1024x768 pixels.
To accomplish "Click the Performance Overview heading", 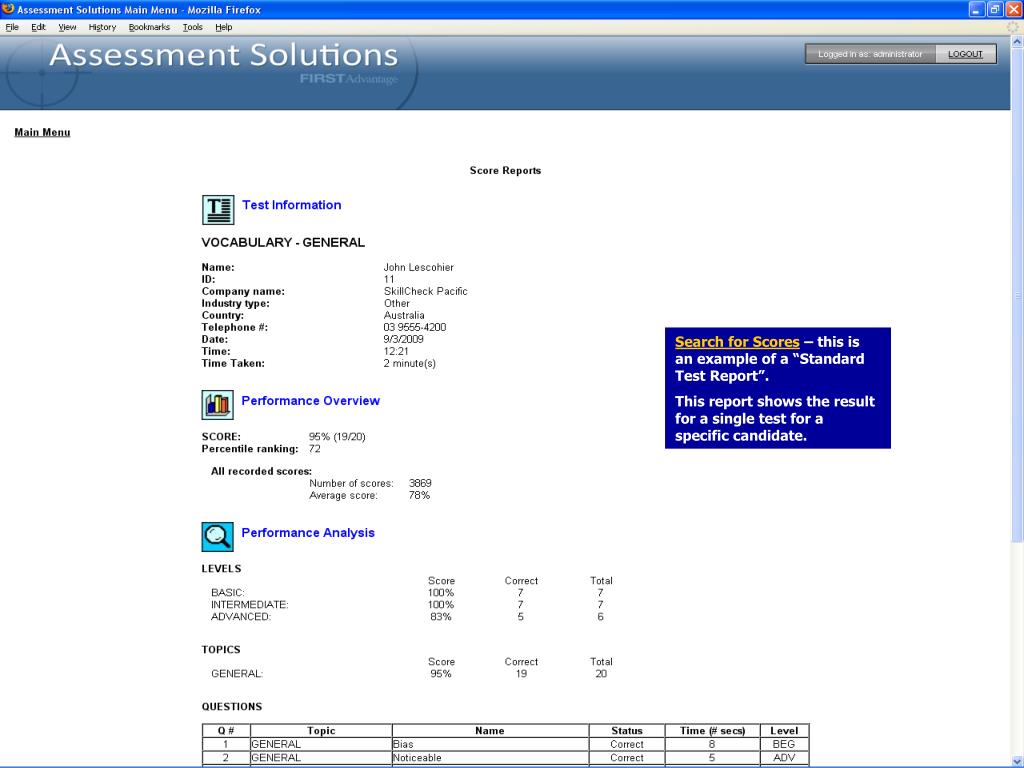I will [310, 401].
